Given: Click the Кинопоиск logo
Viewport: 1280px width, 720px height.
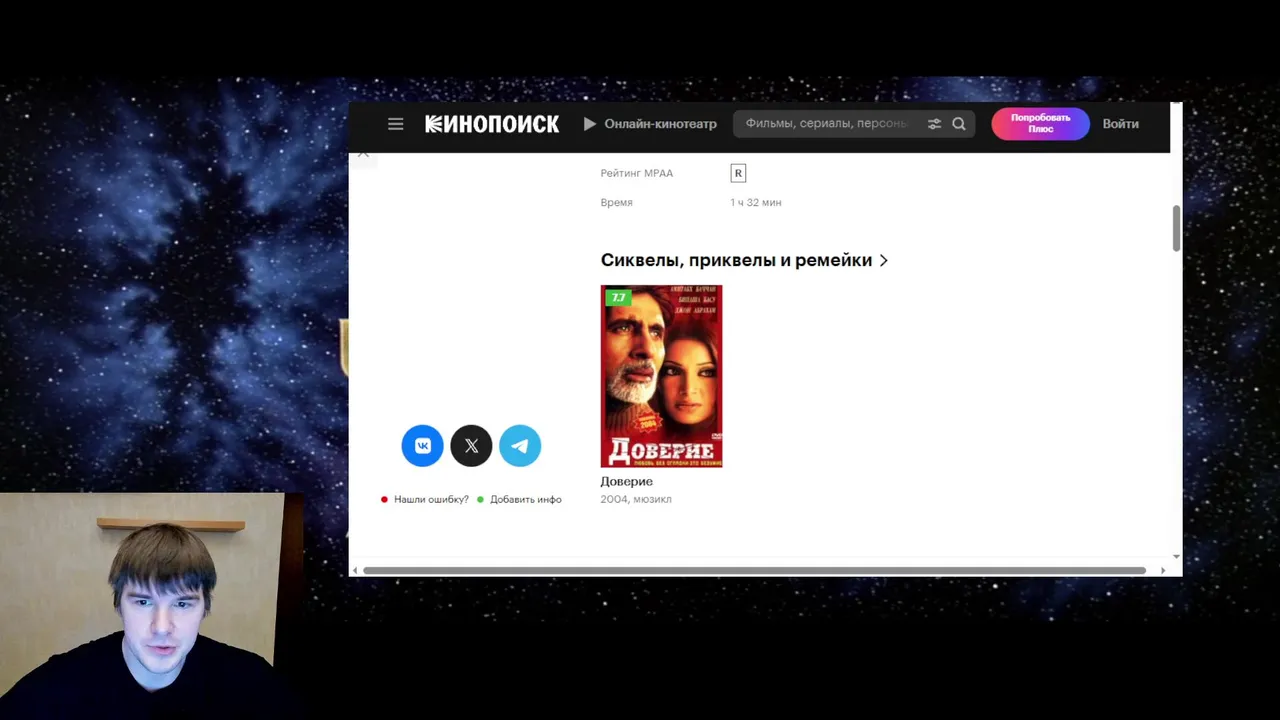Looking at the screenshot, I should 492,124.
